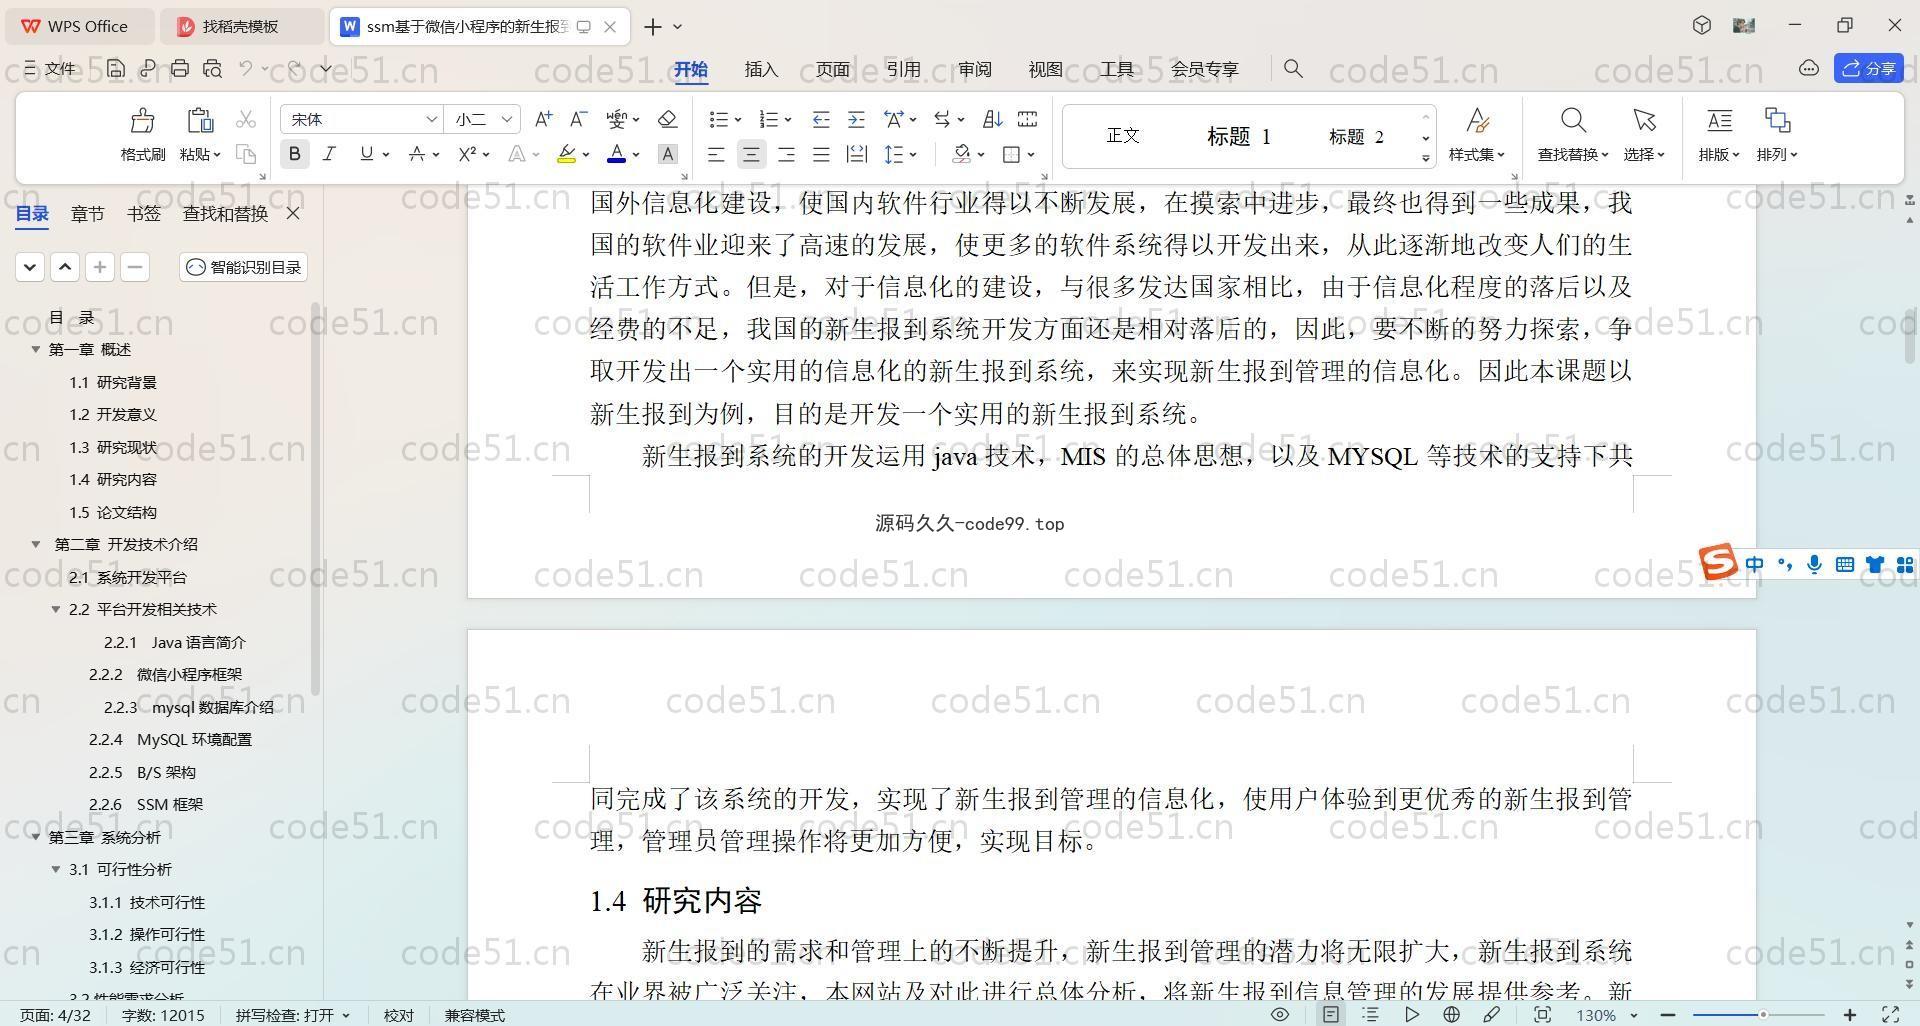
Task: Collapse the 第一章 概述 tree node
Action: point(36,349)
